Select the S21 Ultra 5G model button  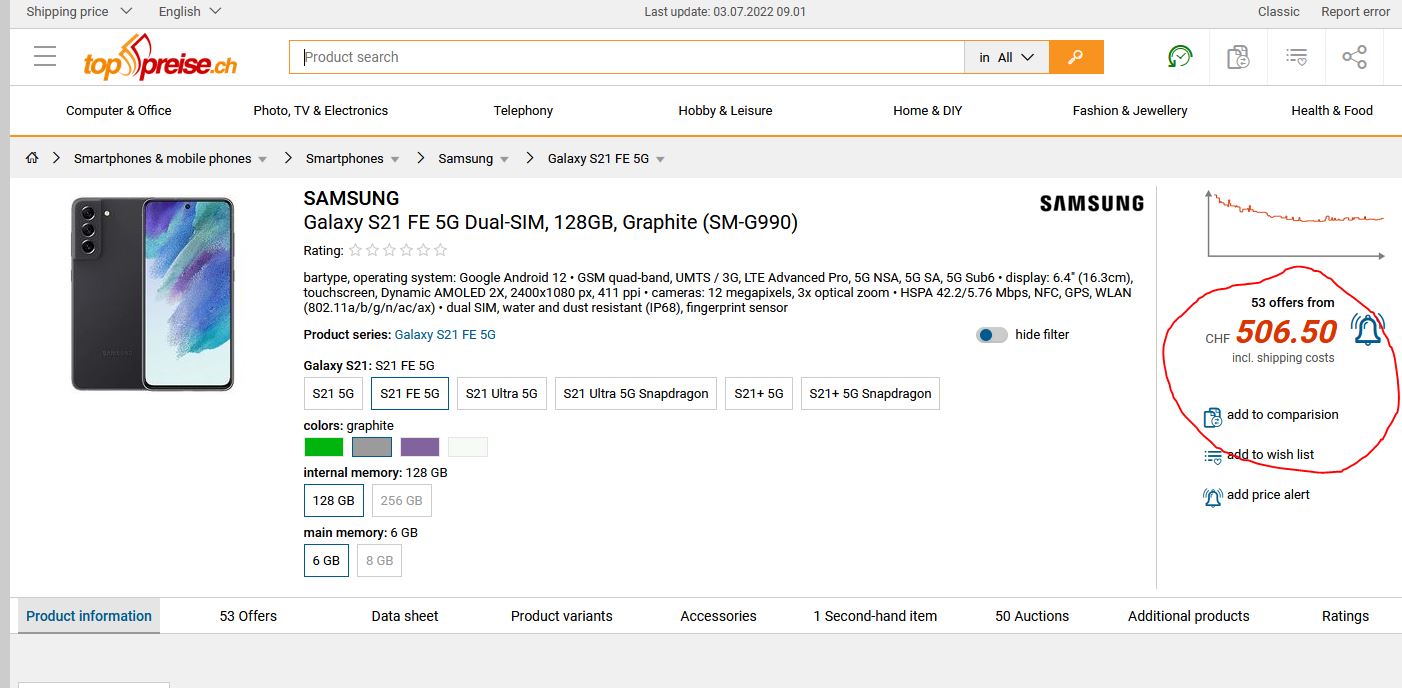tap(501, 394)
